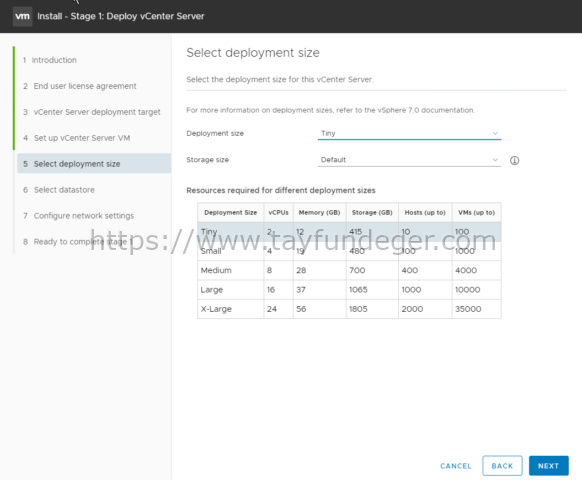582x480 pixels.
Task: Open the Deployment size Tiny dropdown
Action: (409, 133)
